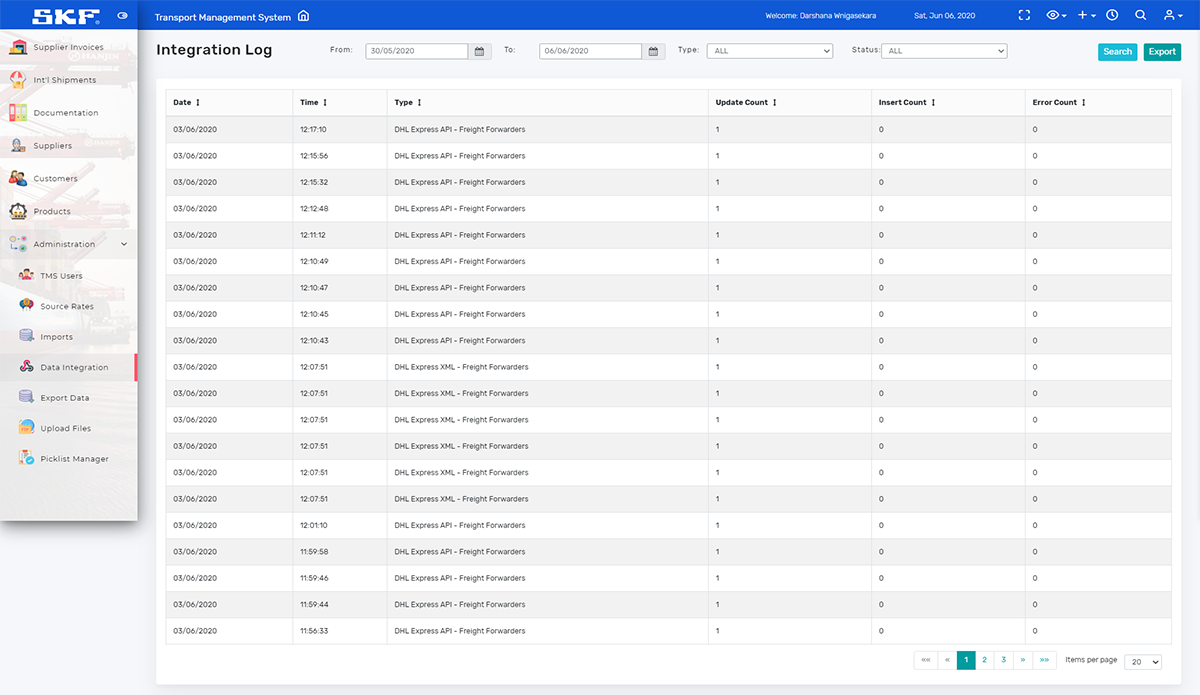Open the eye view options in header
The image size is (1200, 695).
(x=1055, y=16)
